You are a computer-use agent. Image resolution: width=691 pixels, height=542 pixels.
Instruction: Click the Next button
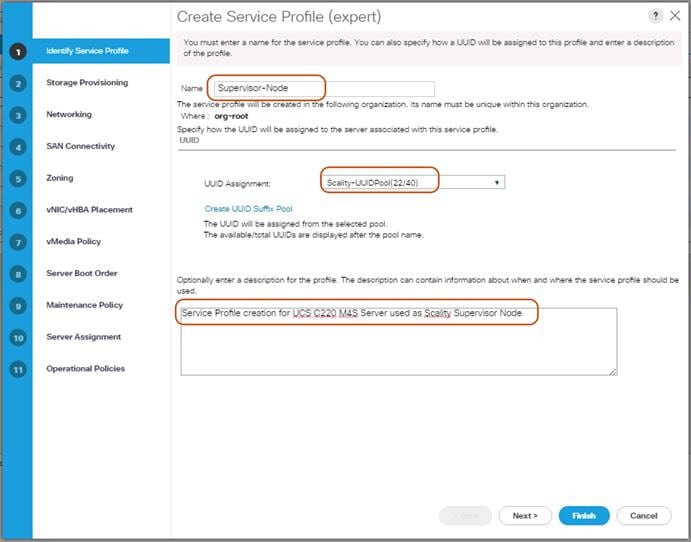(525, 516)
